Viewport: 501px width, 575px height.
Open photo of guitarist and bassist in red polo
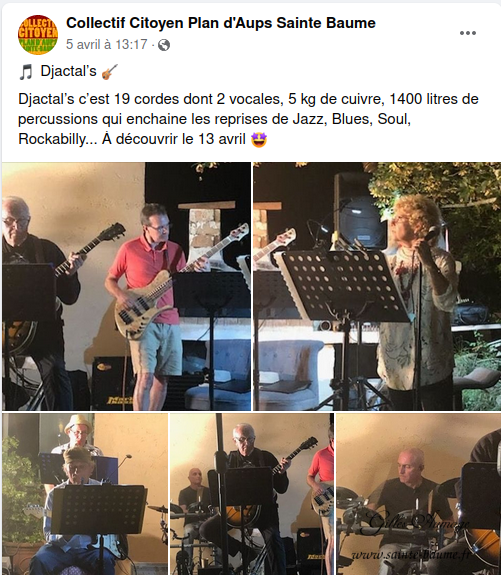[x=126, y=286]
